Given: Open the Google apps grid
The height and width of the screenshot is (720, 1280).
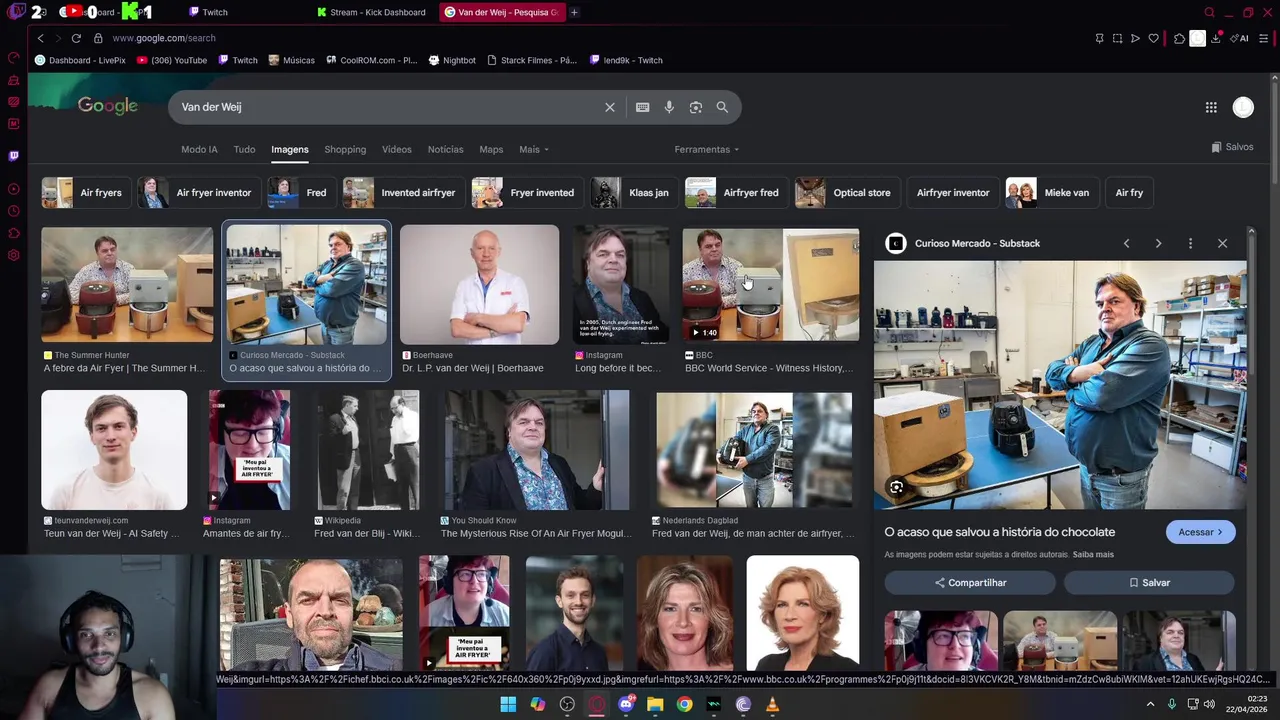Looking at the screenshot, I should 1211,107.
